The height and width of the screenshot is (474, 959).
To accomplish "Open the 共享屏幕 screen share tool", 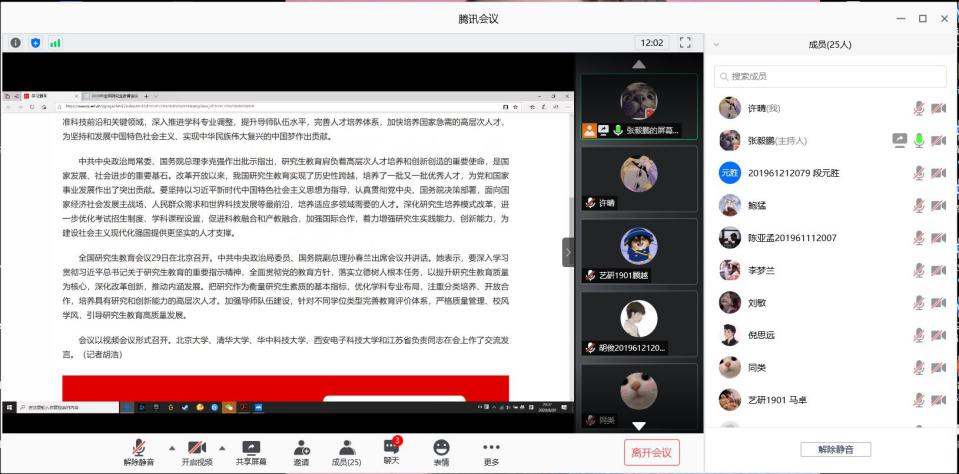I will pos(251,452).
